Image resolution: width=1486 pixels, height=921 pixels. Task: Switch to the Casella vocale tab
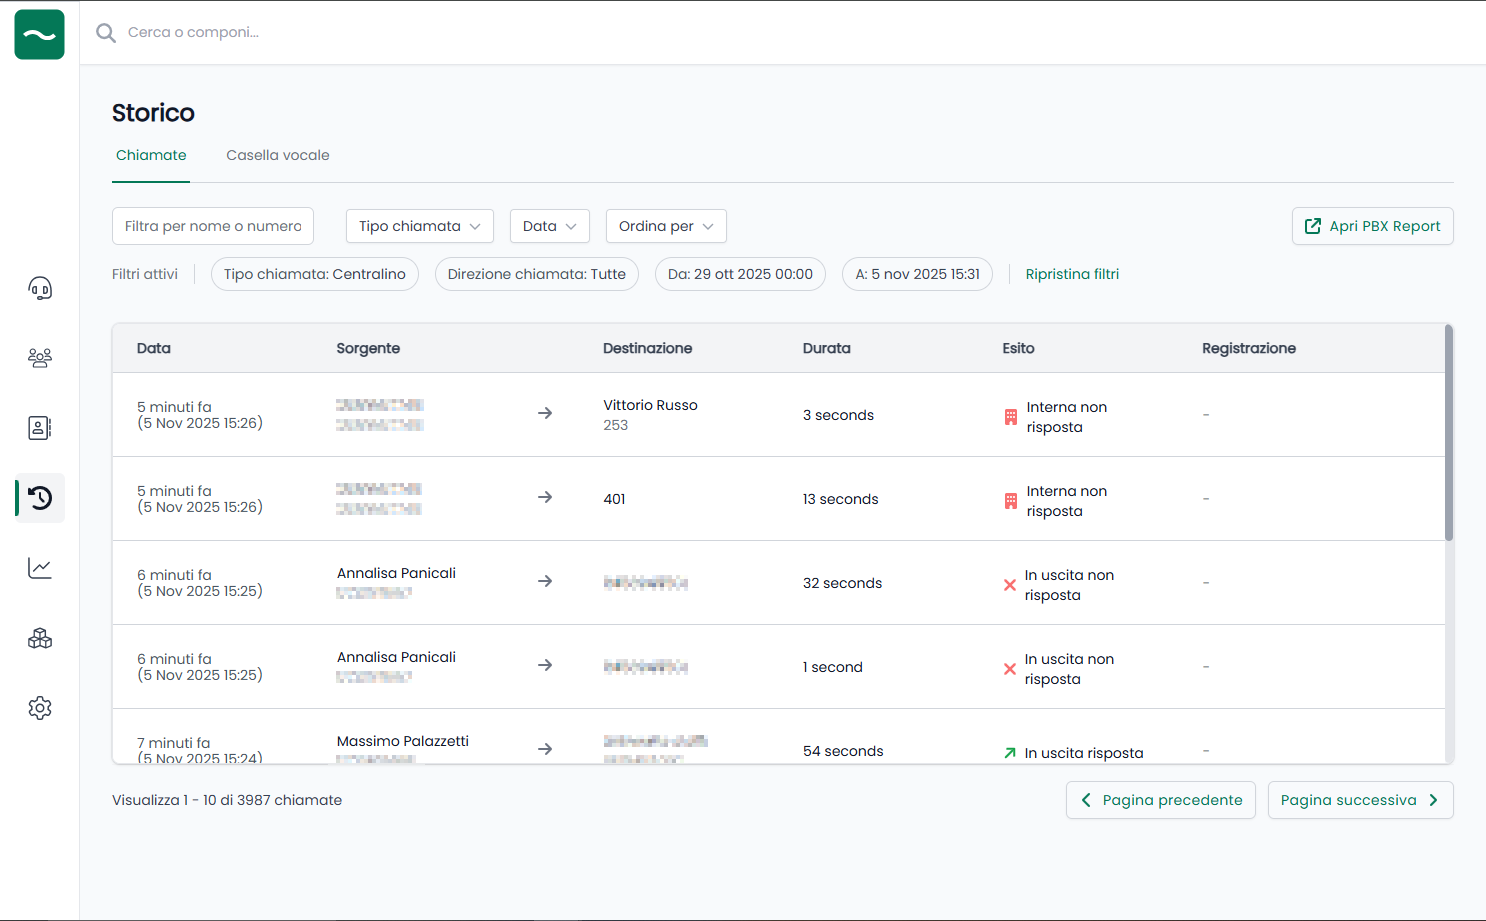point(277,155)
